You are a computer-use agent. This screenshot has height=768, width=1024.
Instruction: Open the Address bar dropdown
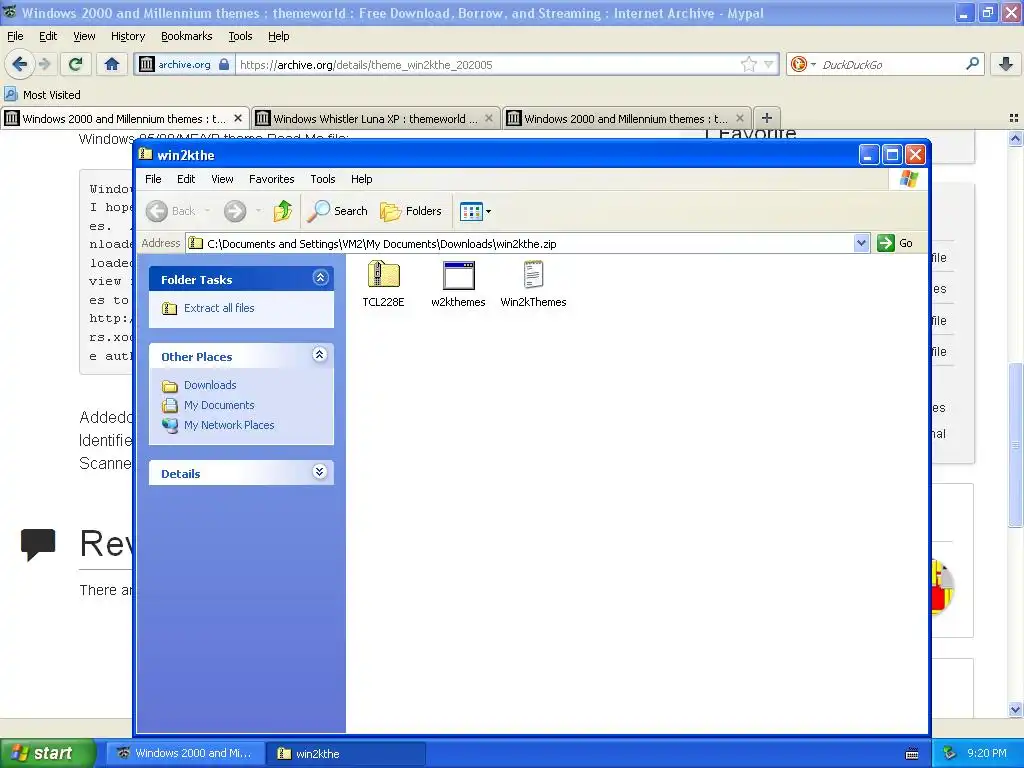pos(861,243)
